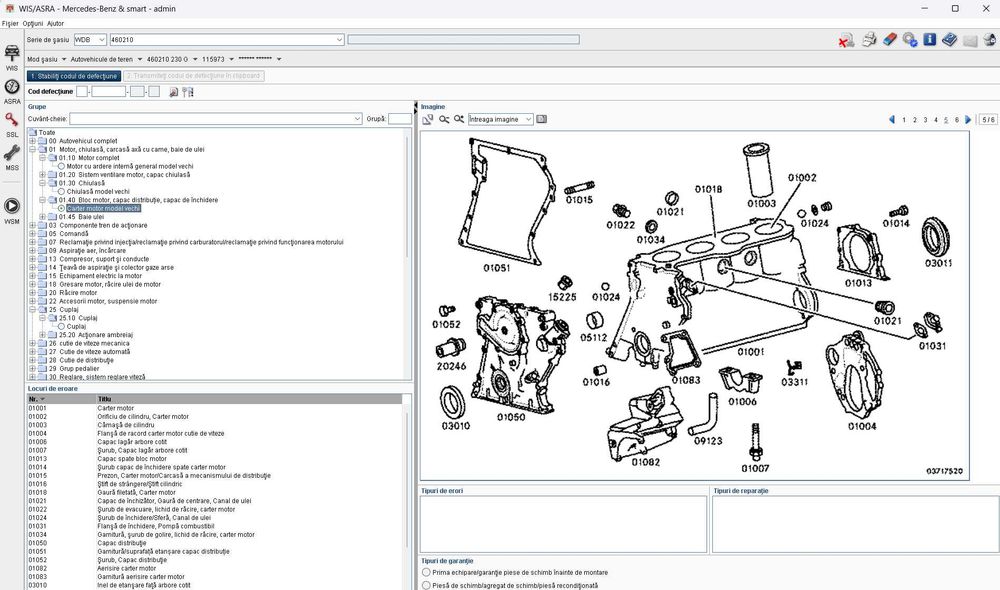This screenshot has width=1000, height=590.
Task: Go to previous image with left arrow
Action: 892,119
